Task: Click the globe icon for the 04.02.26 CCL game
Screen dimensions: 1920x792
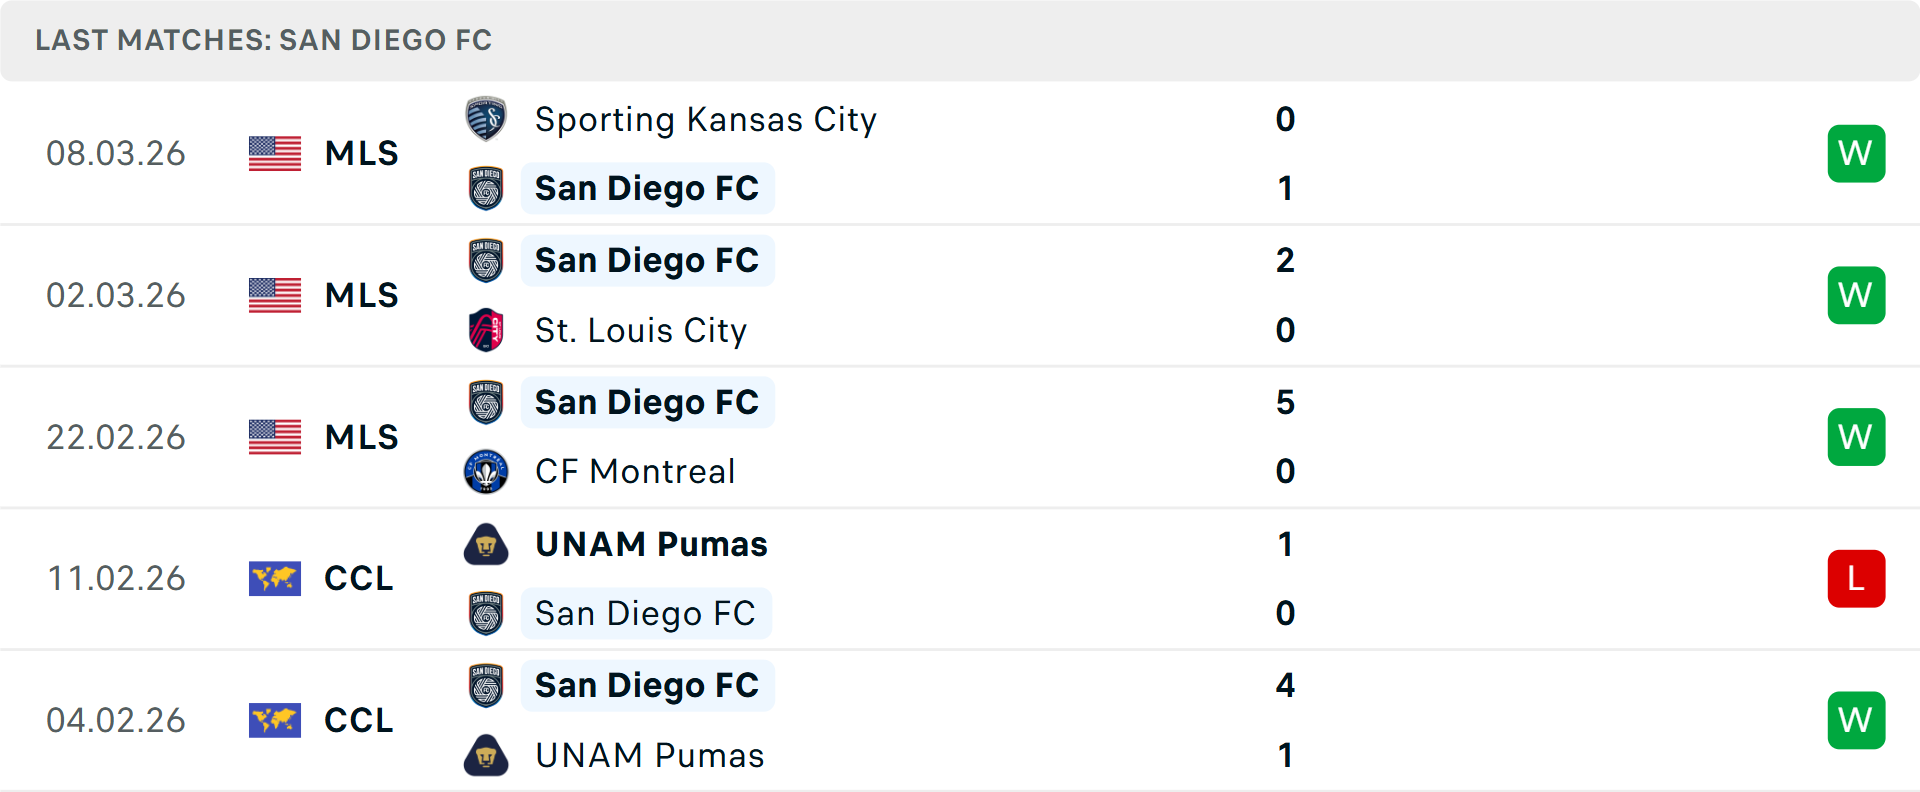Action: tap(274, 720)
